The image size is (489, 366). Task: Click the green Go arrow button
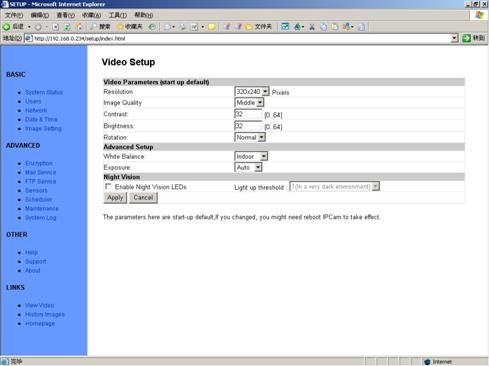click(x=467, y=38)
